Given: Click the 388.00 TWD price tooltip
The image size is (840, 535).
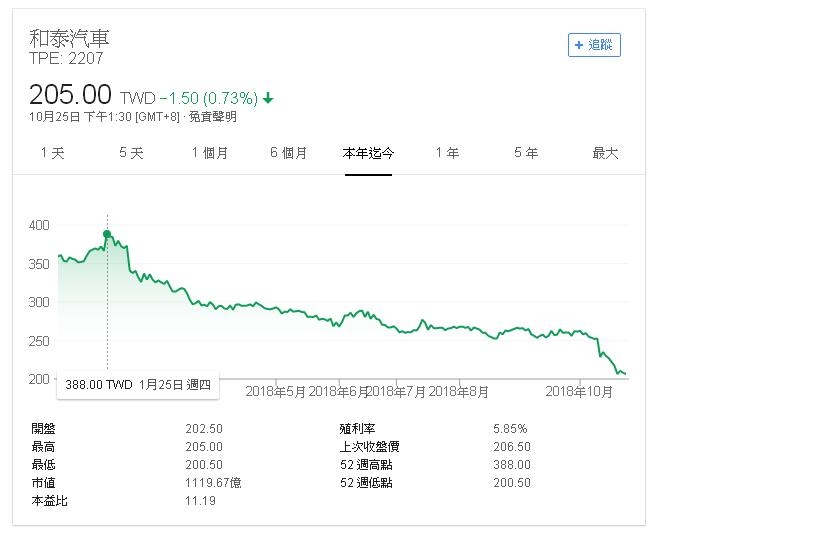Looking at the screenshot, I should click(x=138, y=384).
